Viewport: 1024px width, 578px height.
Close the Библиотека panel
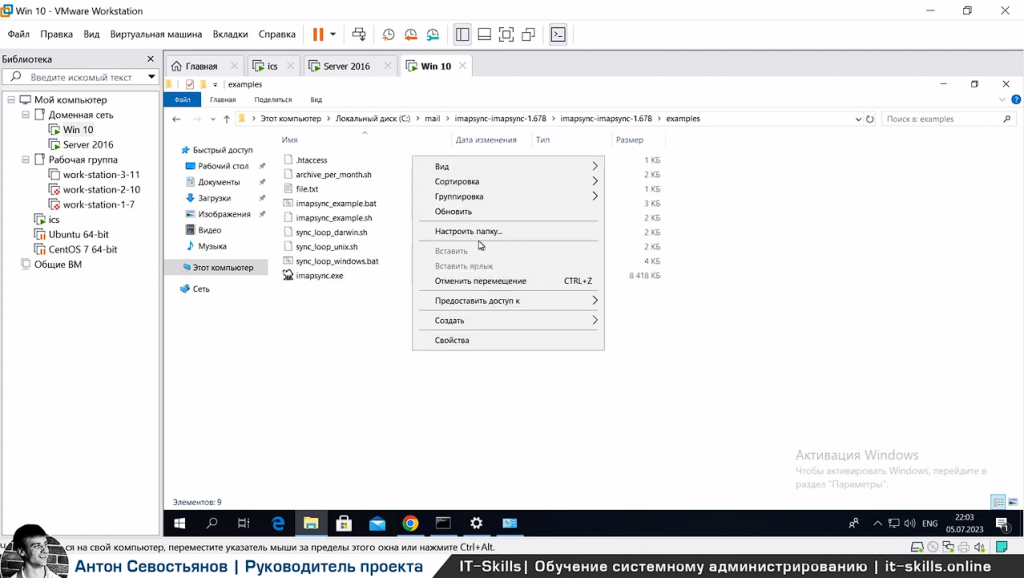151,59
